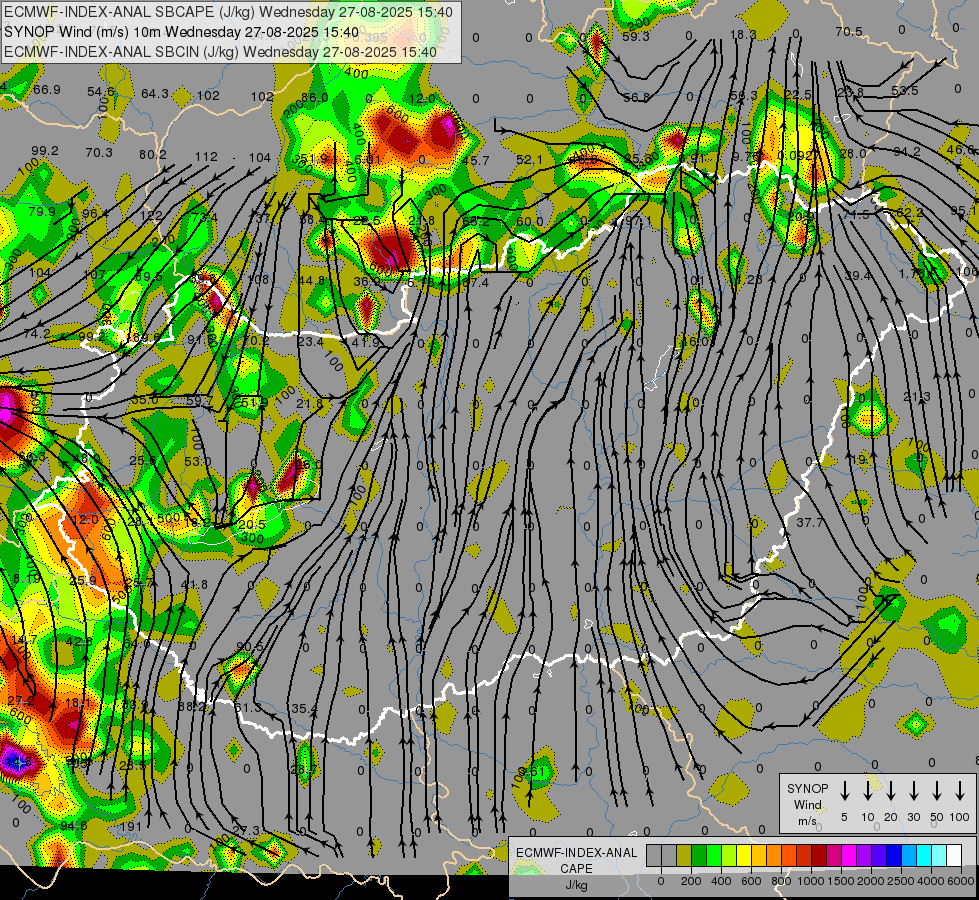This screenshot has height=900, width=979.
Task: Click the '4000' tick label on the CAPE scale
Action: [x=931, y=881]
